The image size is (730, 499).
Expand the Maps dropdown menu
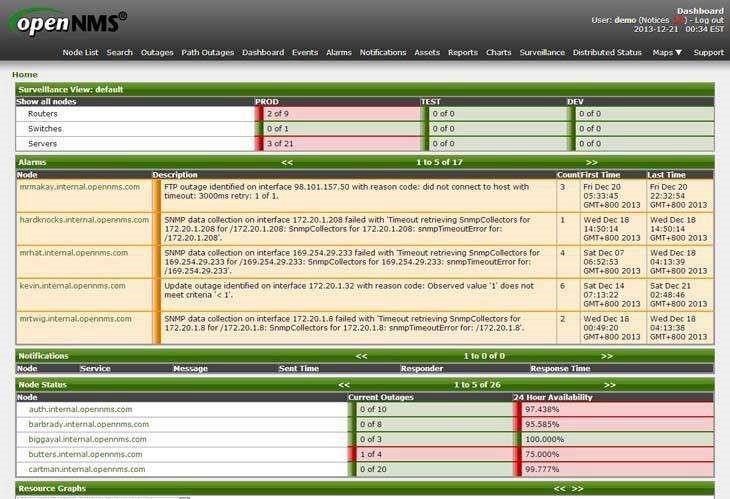tap(667, 53)
